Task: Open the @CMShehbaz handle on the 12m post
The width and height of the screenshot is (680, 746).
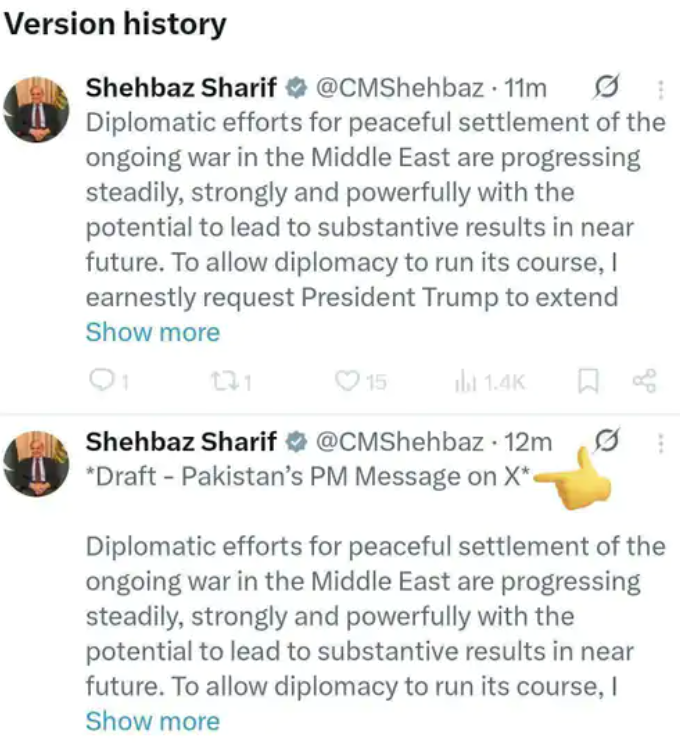Action: click(400, 440)
